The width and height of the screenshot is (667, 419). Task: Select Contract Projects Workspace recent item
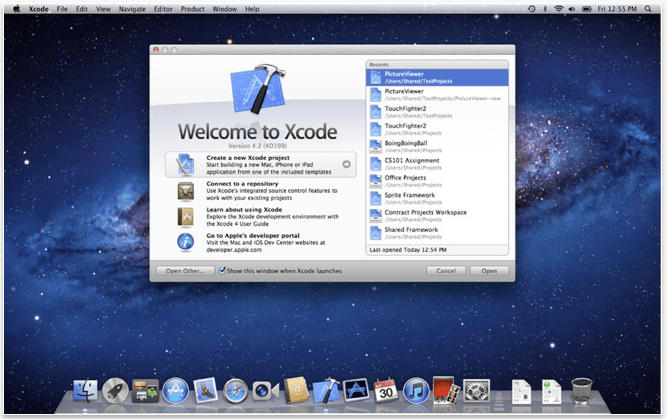click(x=437, y=216)
